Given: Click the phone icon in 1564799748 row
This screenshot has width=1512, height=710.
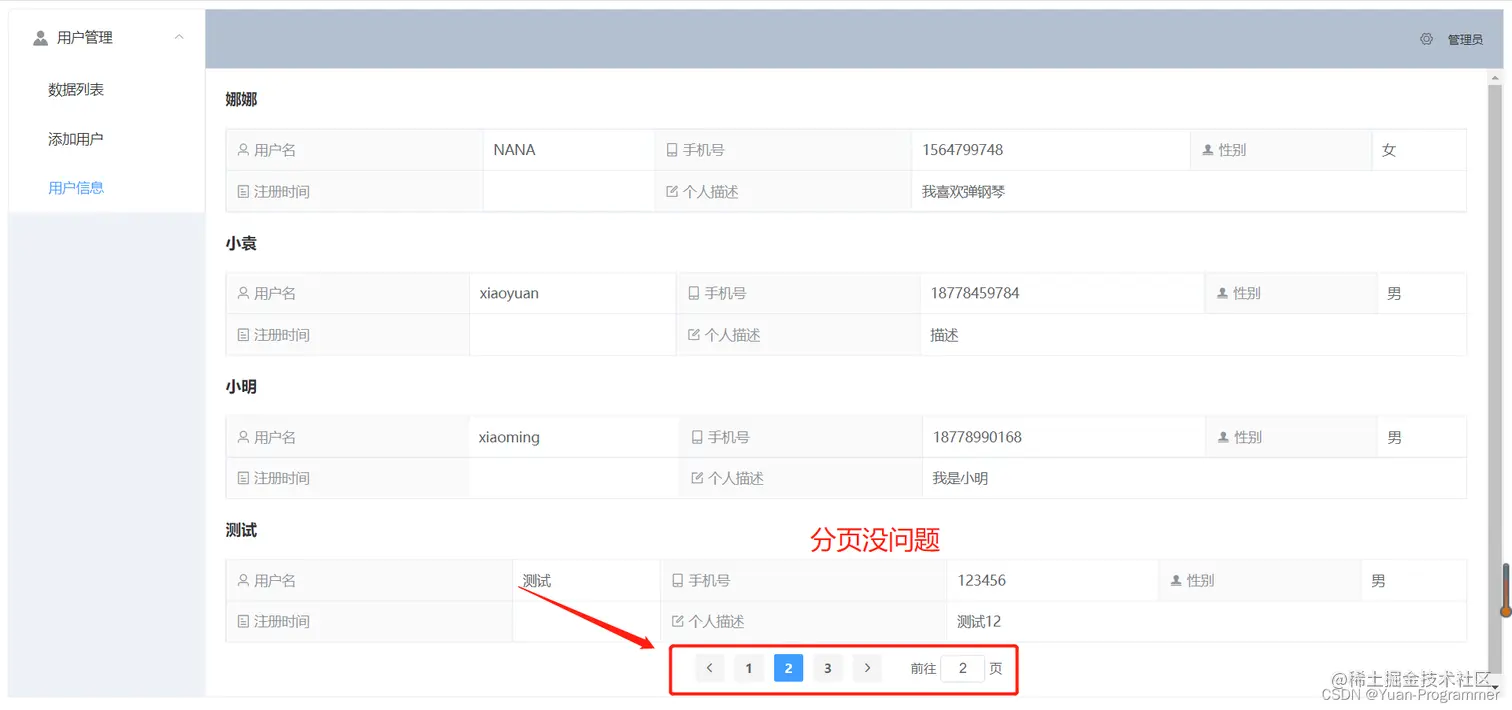Looking at the screenshot, I should 672,150.
